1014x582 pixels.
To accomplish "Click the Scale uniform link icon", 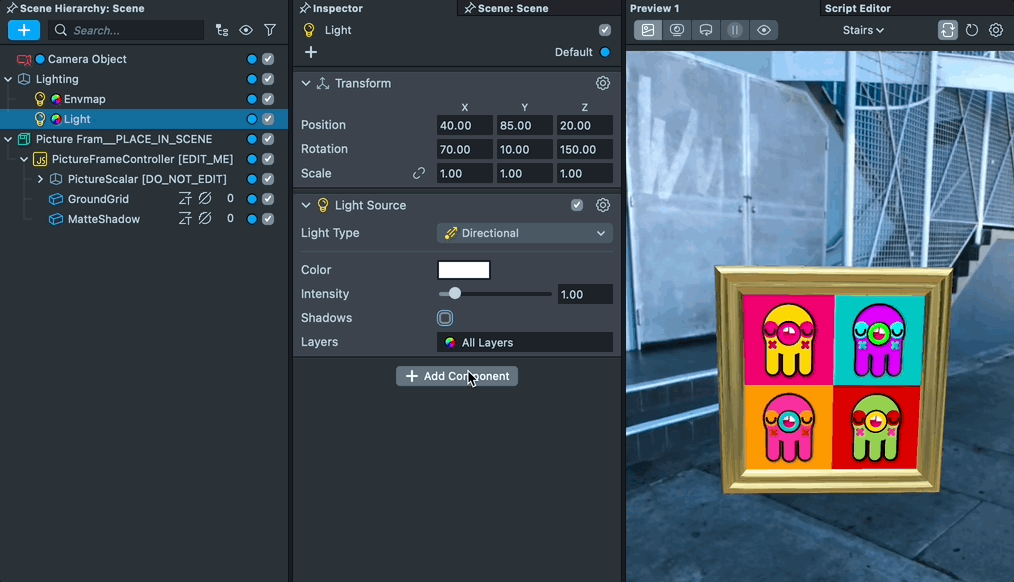I will (419, 173).
